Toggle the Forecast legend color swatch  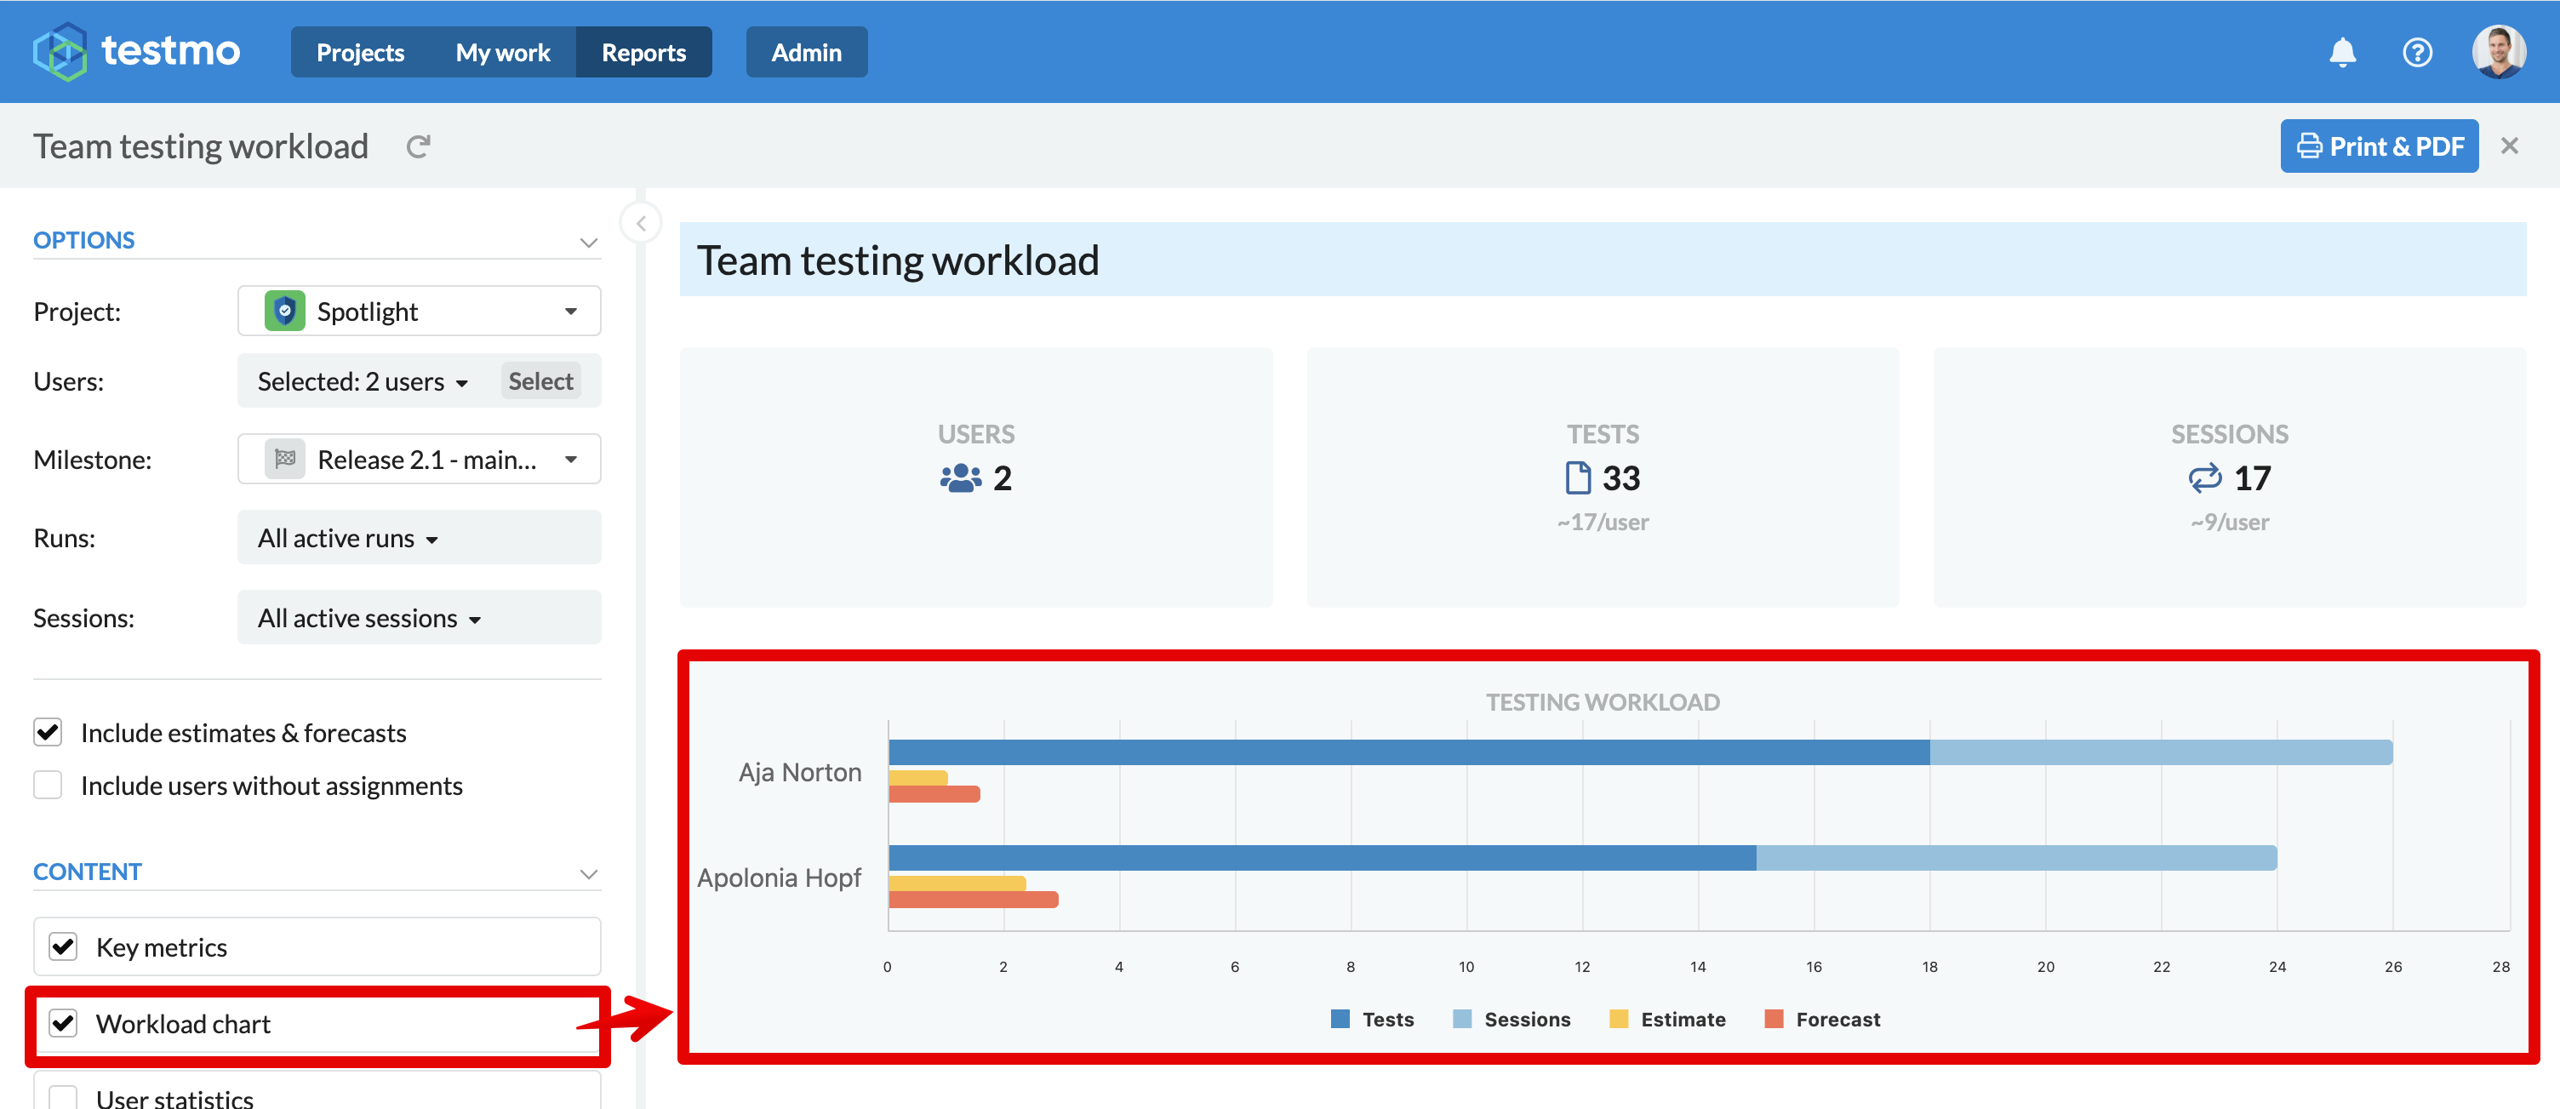point(1774,1019)
